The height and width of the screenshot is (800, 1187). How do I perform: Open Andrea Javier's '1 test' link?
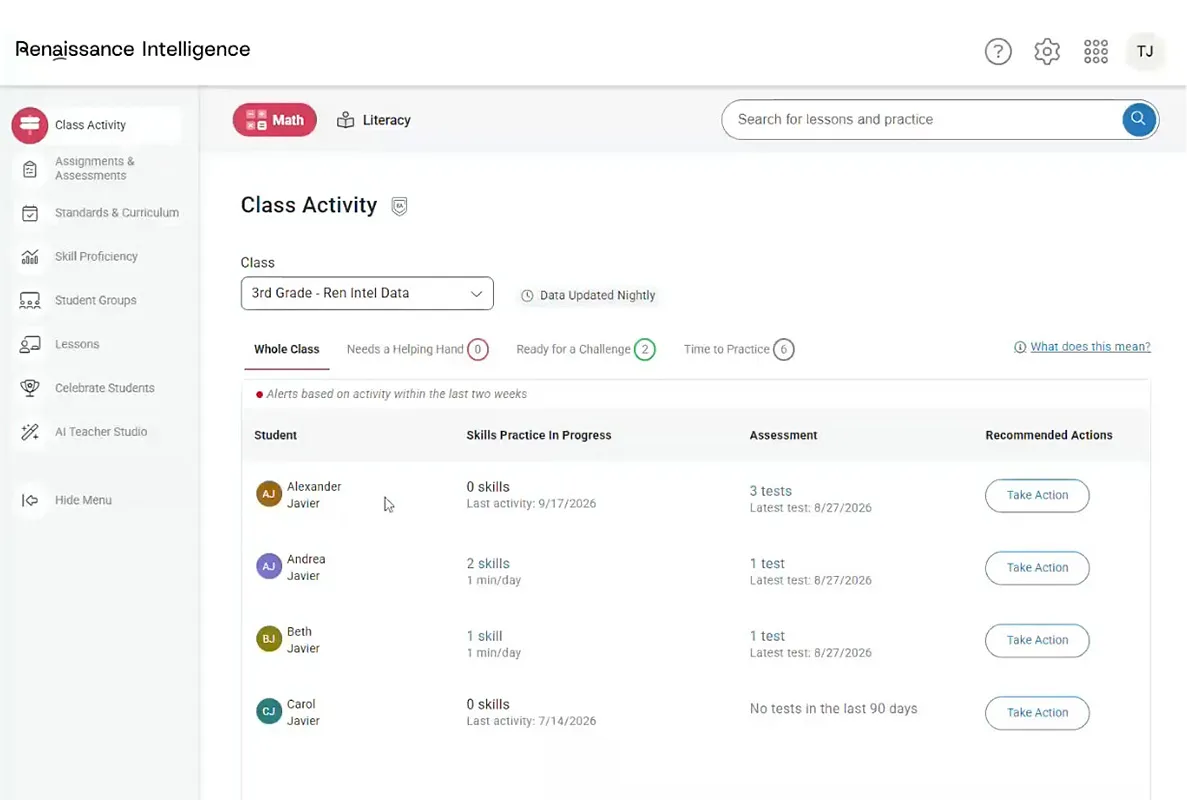pyautogui.click(x=767, y=563)
